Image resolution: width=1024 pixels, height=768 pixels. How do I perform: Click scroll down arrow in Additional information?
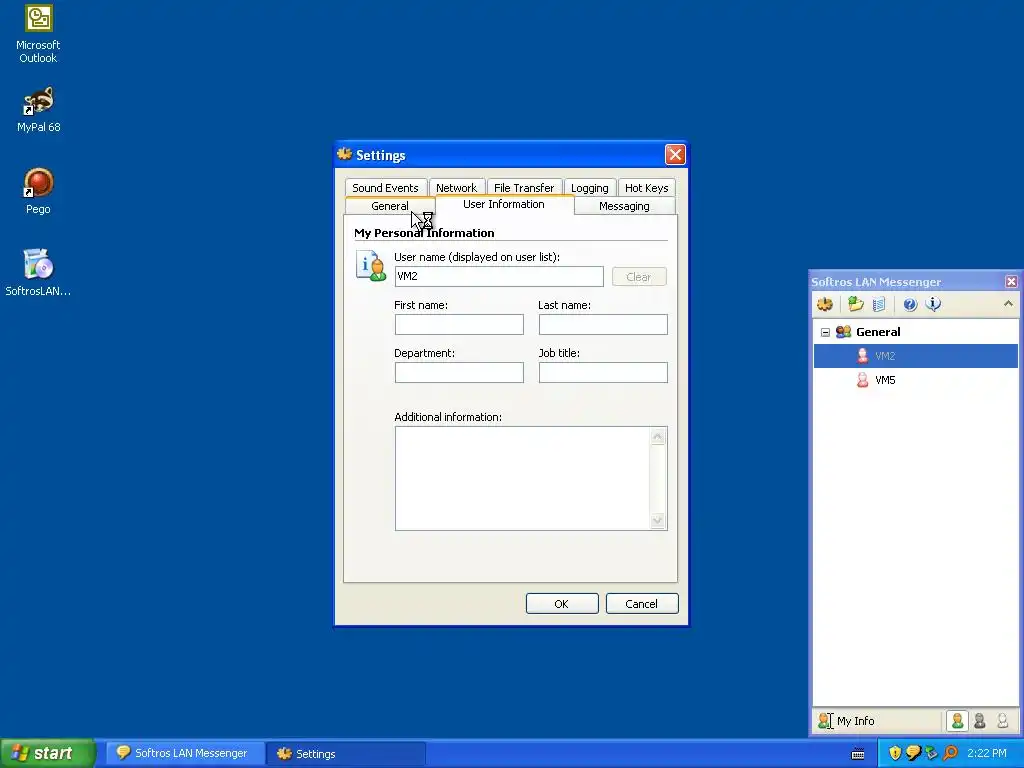click(x=658, y=520)
